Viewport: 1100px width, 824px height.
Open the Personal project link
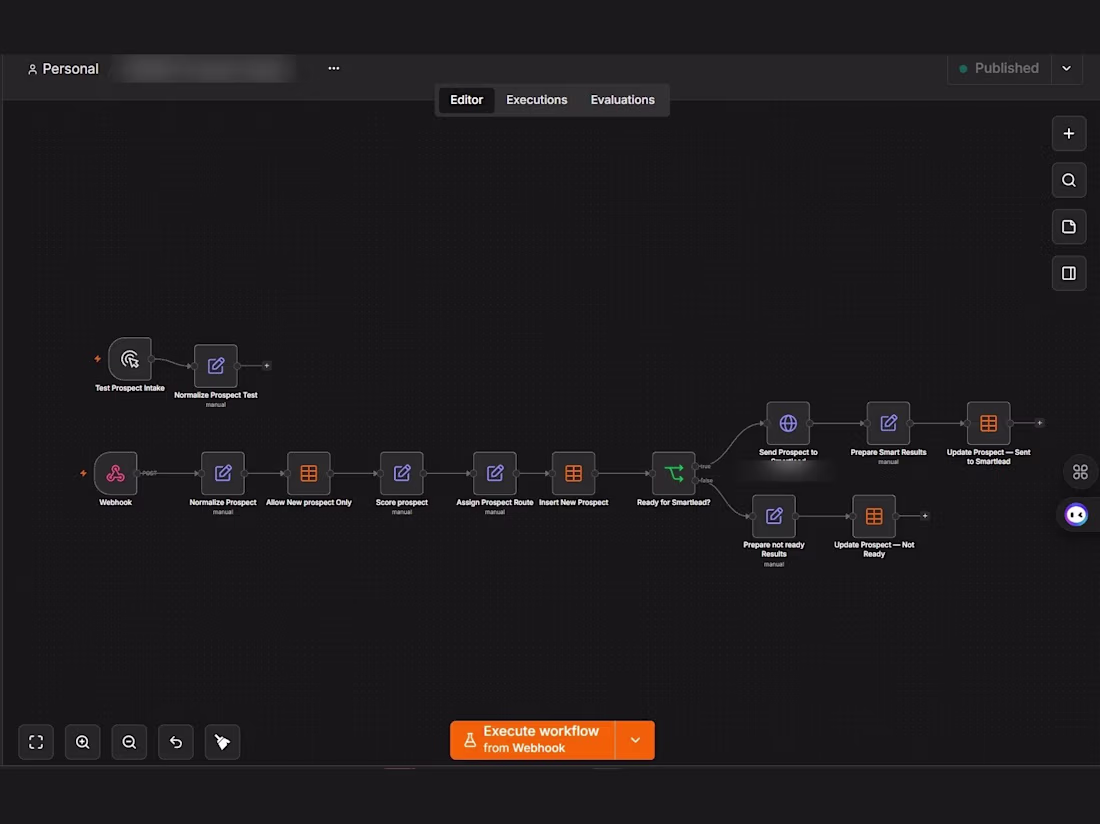(63, 69)
